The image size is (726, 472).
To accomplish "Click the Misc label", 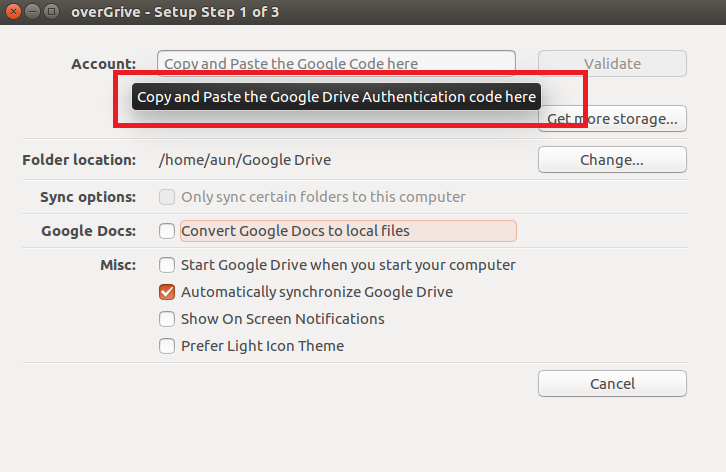I will [x=118, y=265].
